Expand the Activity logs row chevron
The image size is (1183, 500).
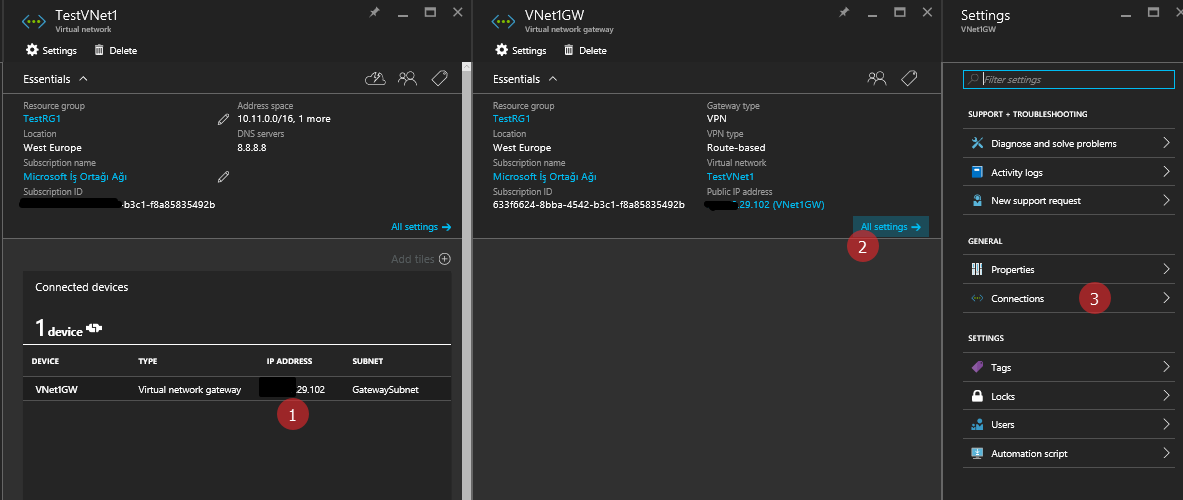click(1166, 172)
